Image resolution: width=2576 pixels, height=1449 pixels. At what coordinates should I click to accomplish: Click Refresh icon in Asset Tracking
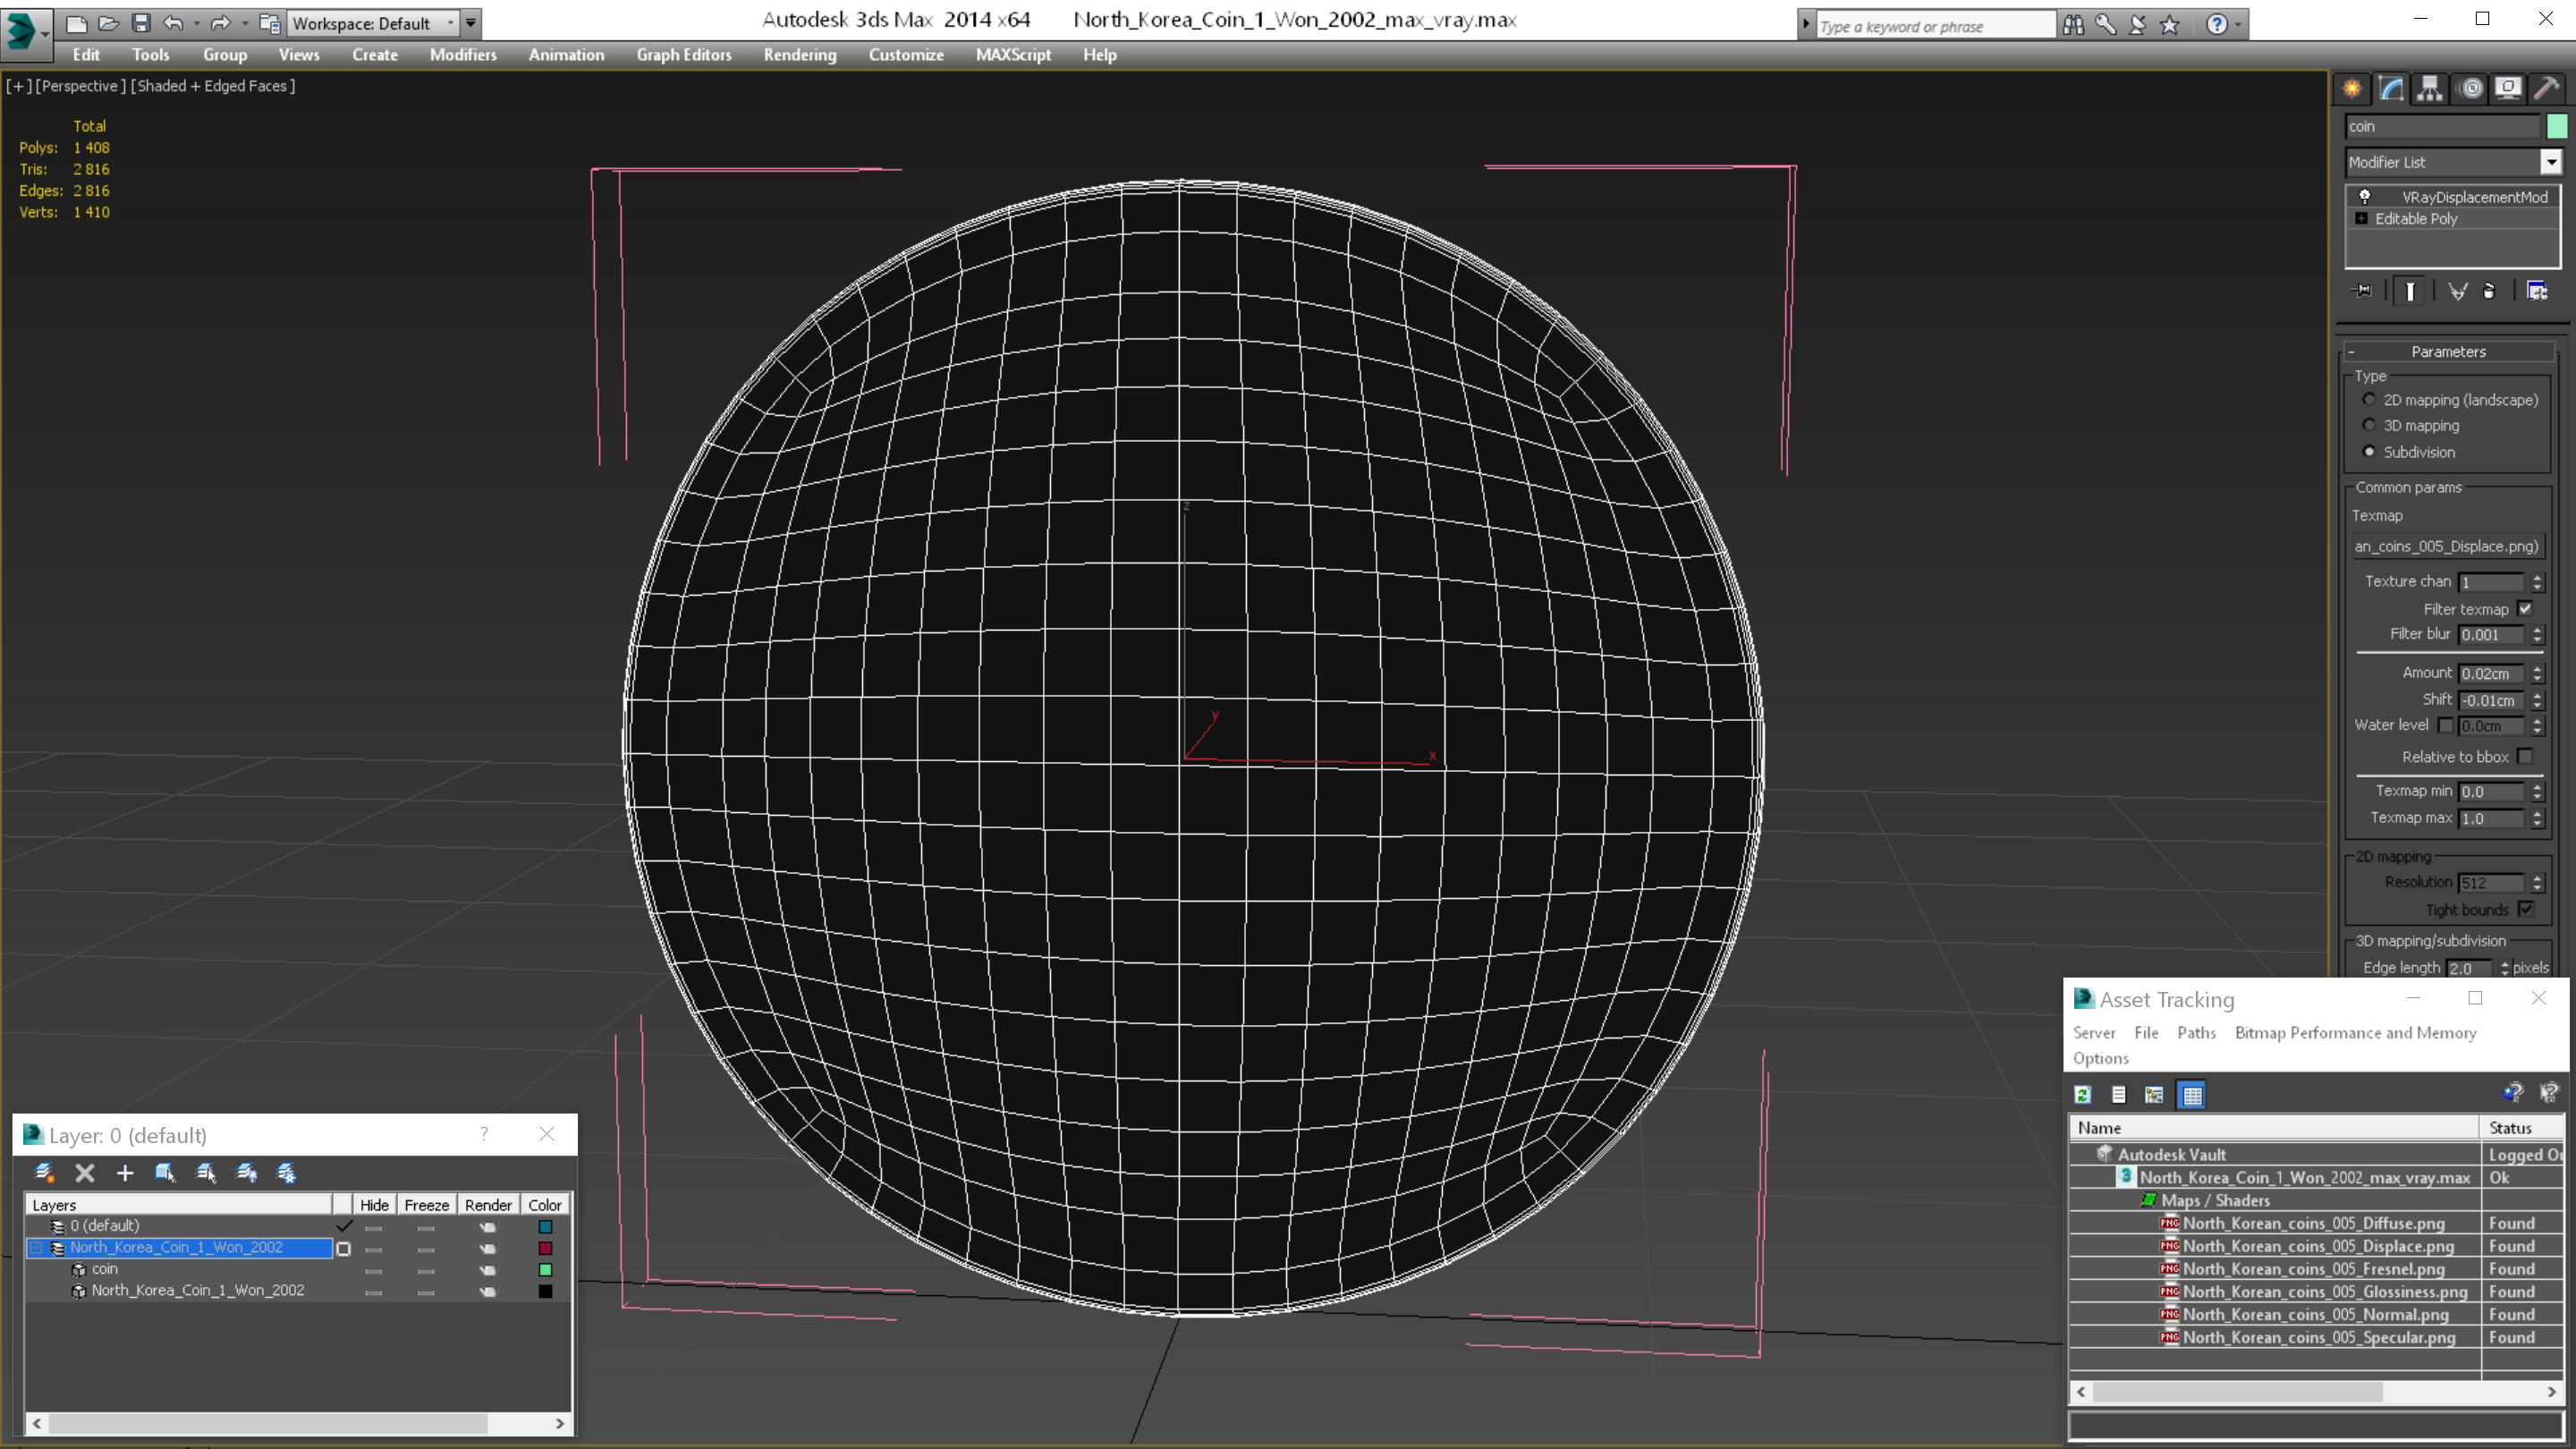click(x=2083, y=1095)
